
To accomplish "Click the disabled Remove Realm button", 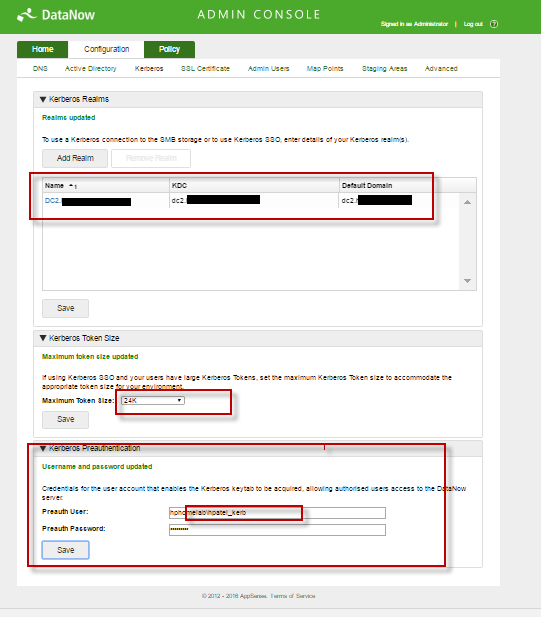I will tap(151, 158).
